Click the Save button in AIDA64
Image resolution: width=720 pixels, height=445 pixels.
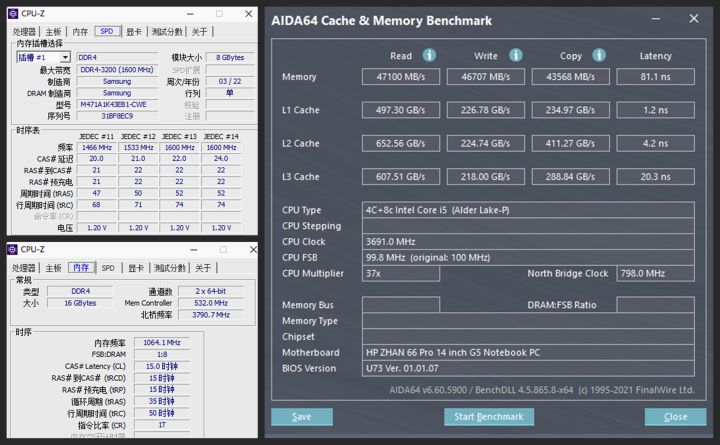tap(301, 417)
